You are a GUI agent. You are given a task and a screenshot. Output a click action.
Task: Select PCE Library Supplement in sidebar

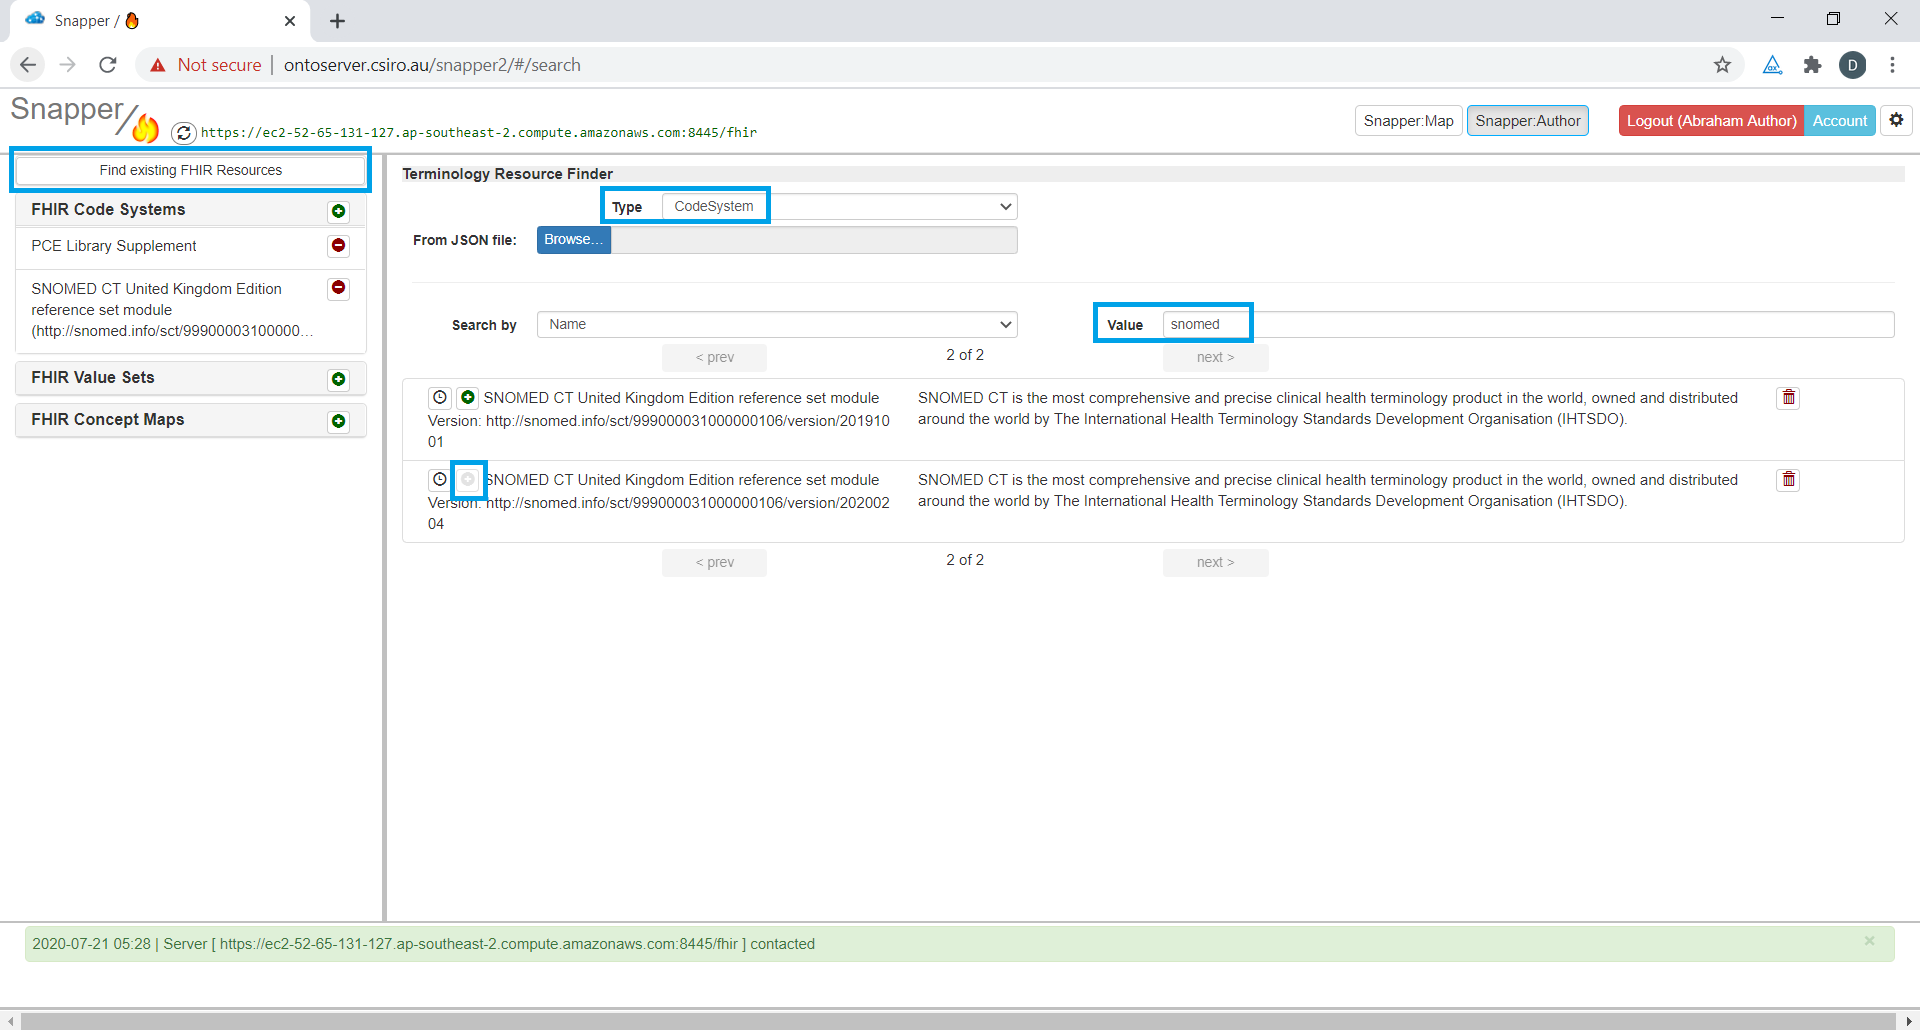click(x=114, y=246)
